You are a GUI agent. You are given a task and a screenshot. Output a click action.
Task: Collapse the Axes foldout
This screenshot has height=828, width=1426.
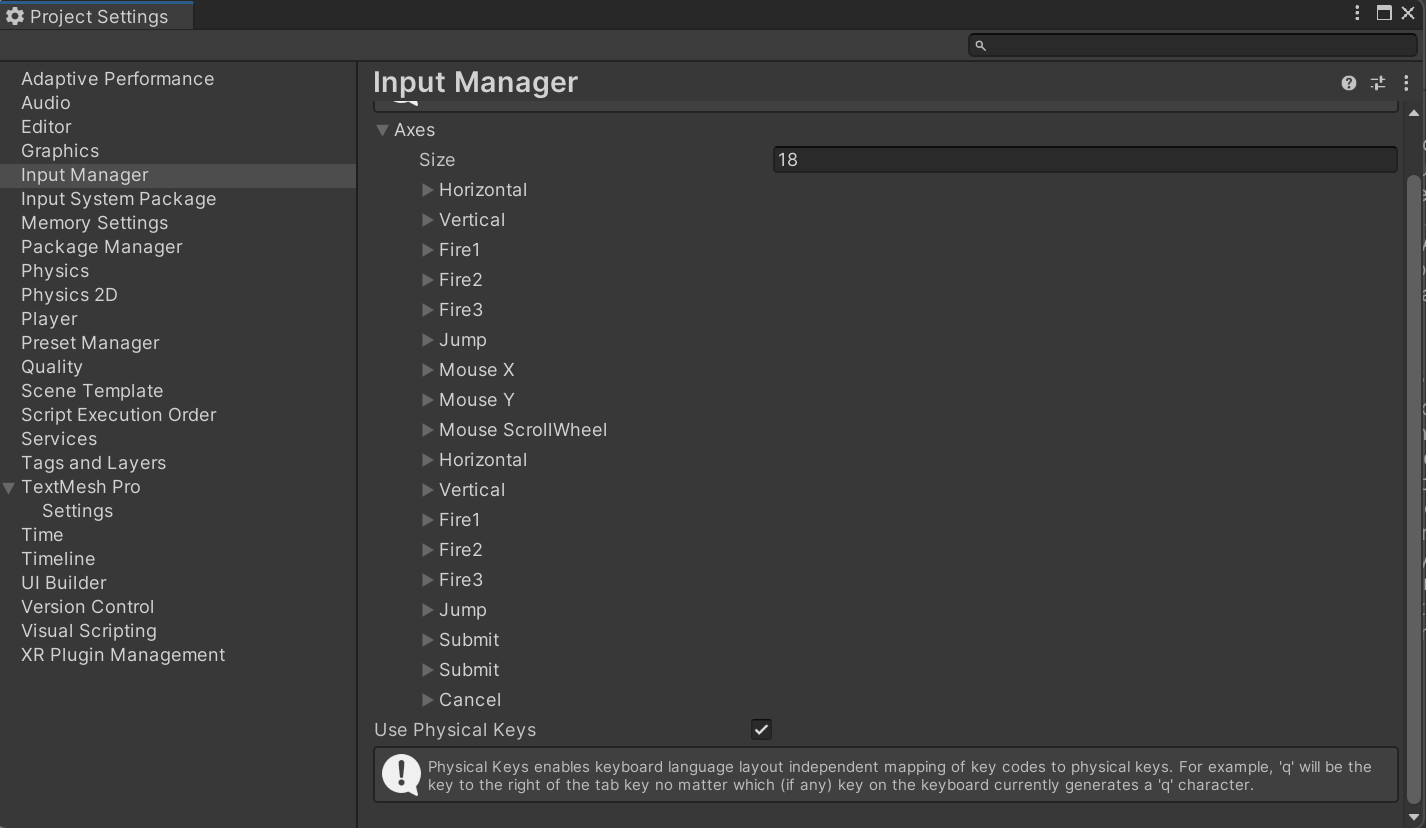pyautogui.click(x=382, y=130)
